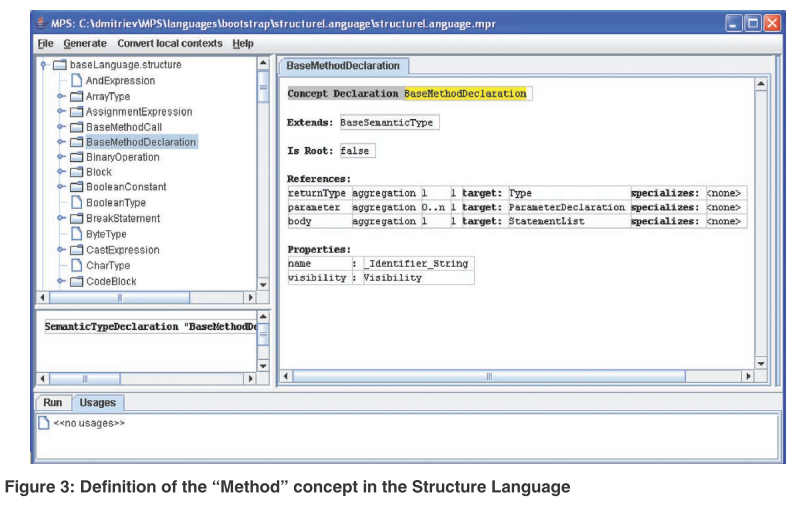
Task: Switch to the Usages tab
Action: (98, 402)
